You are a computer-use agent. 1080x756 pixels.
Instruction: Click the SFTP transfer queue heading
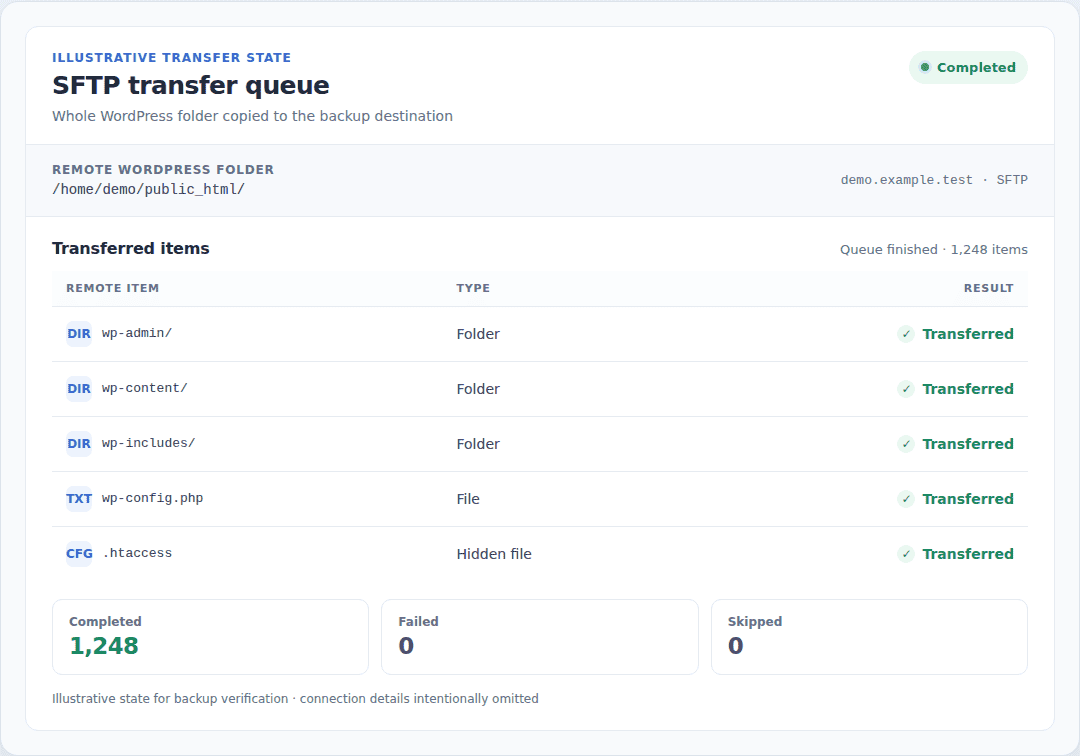tap(191, 85)
